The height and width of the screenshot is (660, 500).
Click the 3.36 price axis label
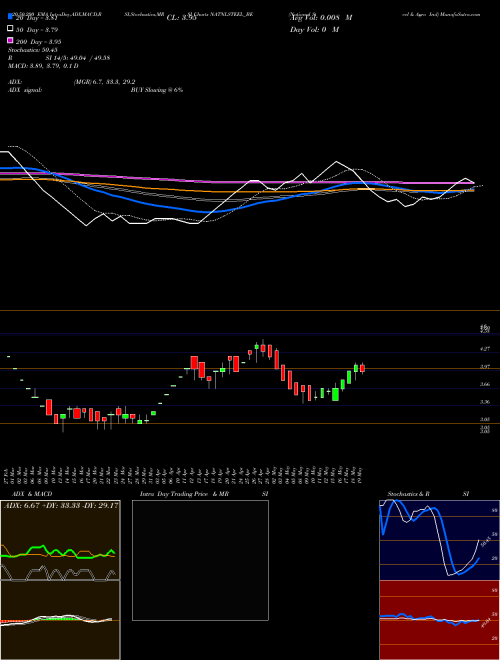point(485,402)
